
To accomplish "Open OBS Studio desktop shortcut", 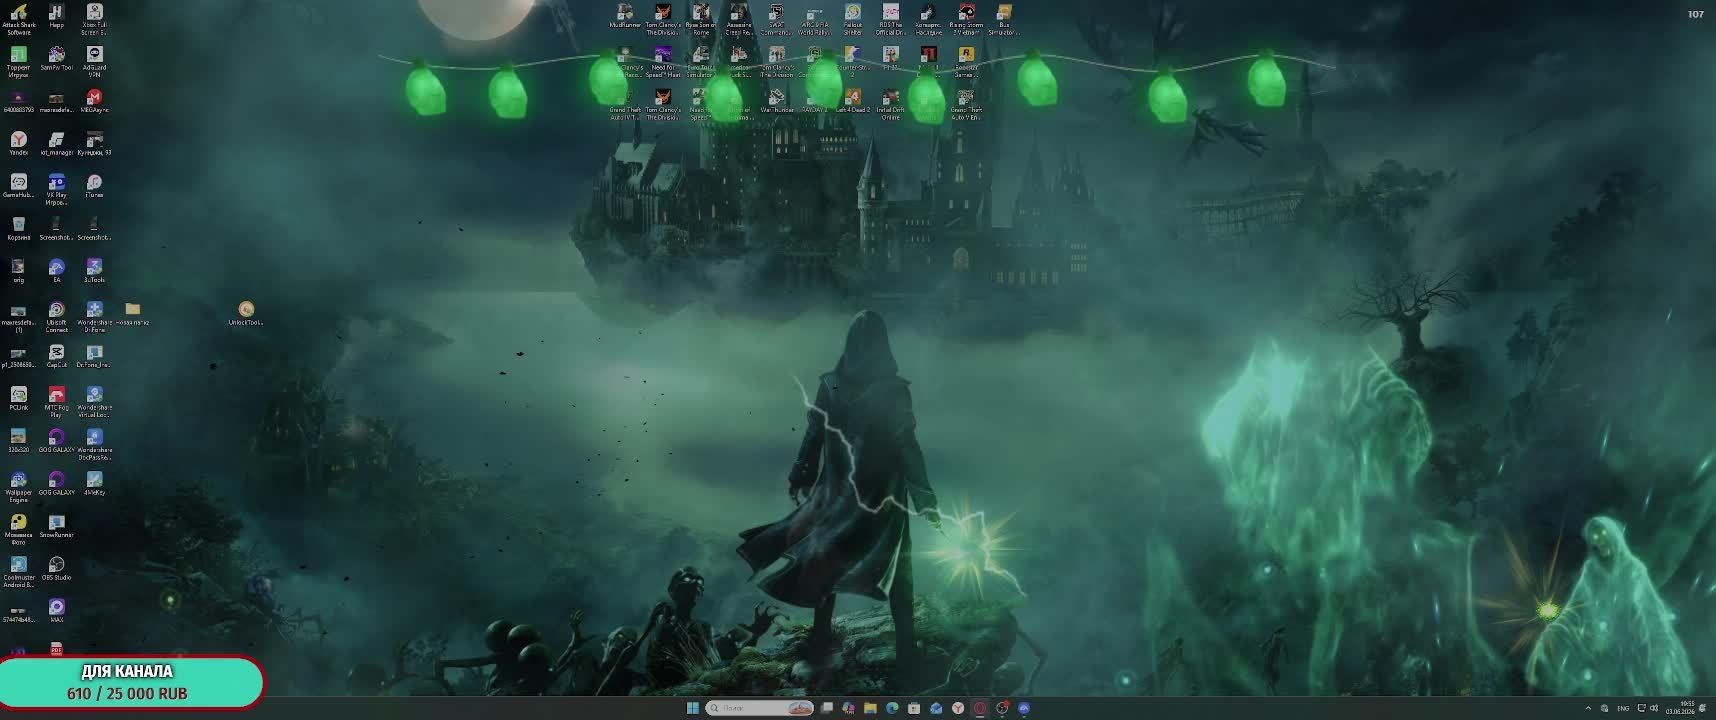I will pyautogui.click(x=56, y=569).
